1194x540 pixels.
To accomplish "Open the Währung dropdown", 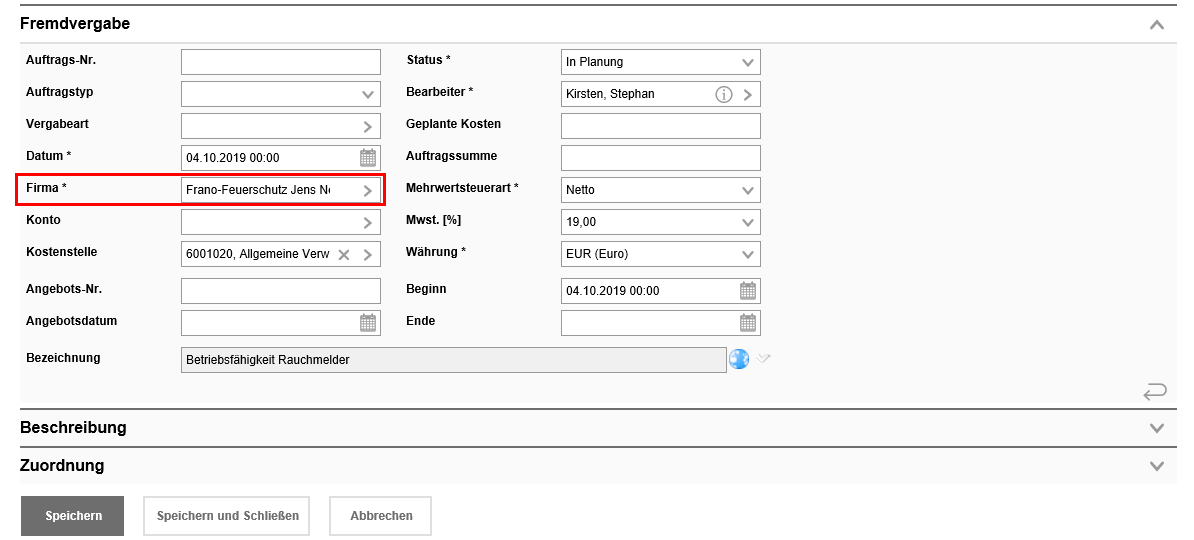I will [x=748, y=255].
